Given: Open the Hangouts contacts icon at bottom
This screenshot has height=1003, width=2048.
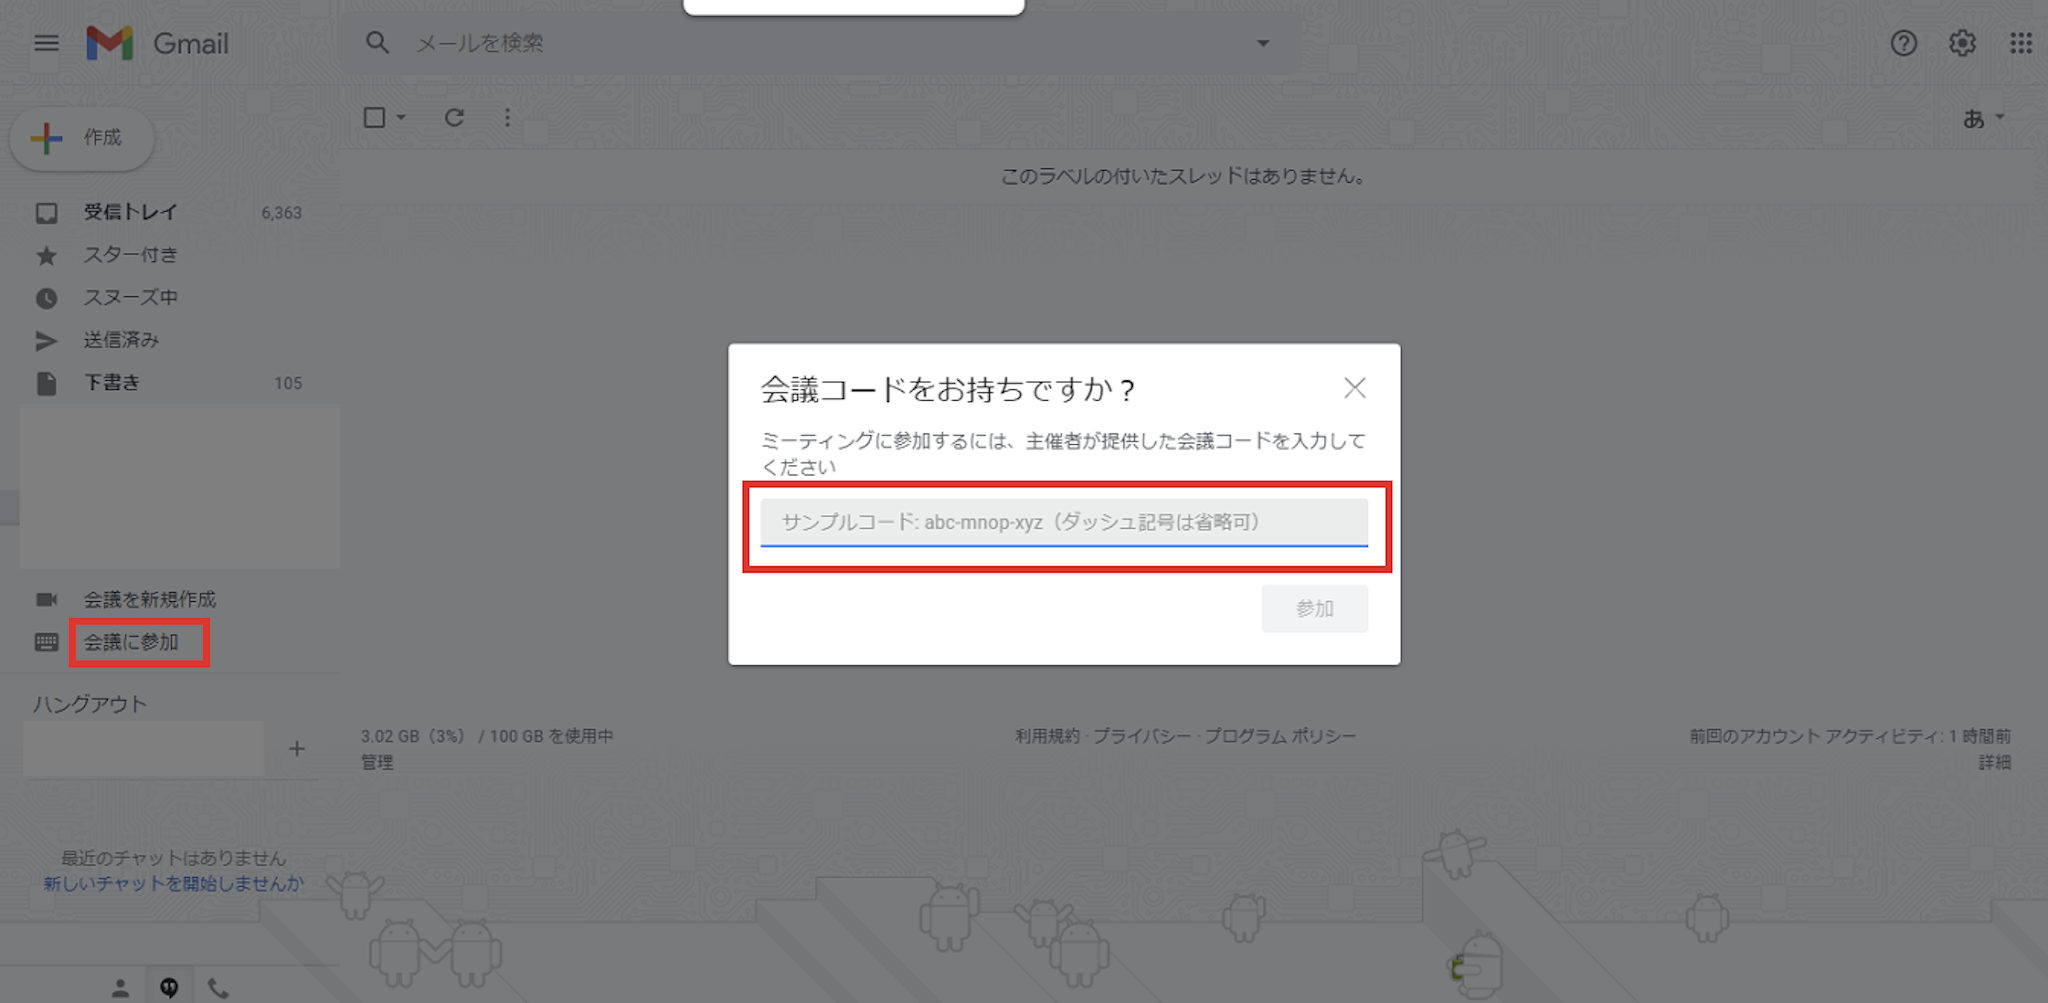Looking at the screenshot, I should click(120, 986).
